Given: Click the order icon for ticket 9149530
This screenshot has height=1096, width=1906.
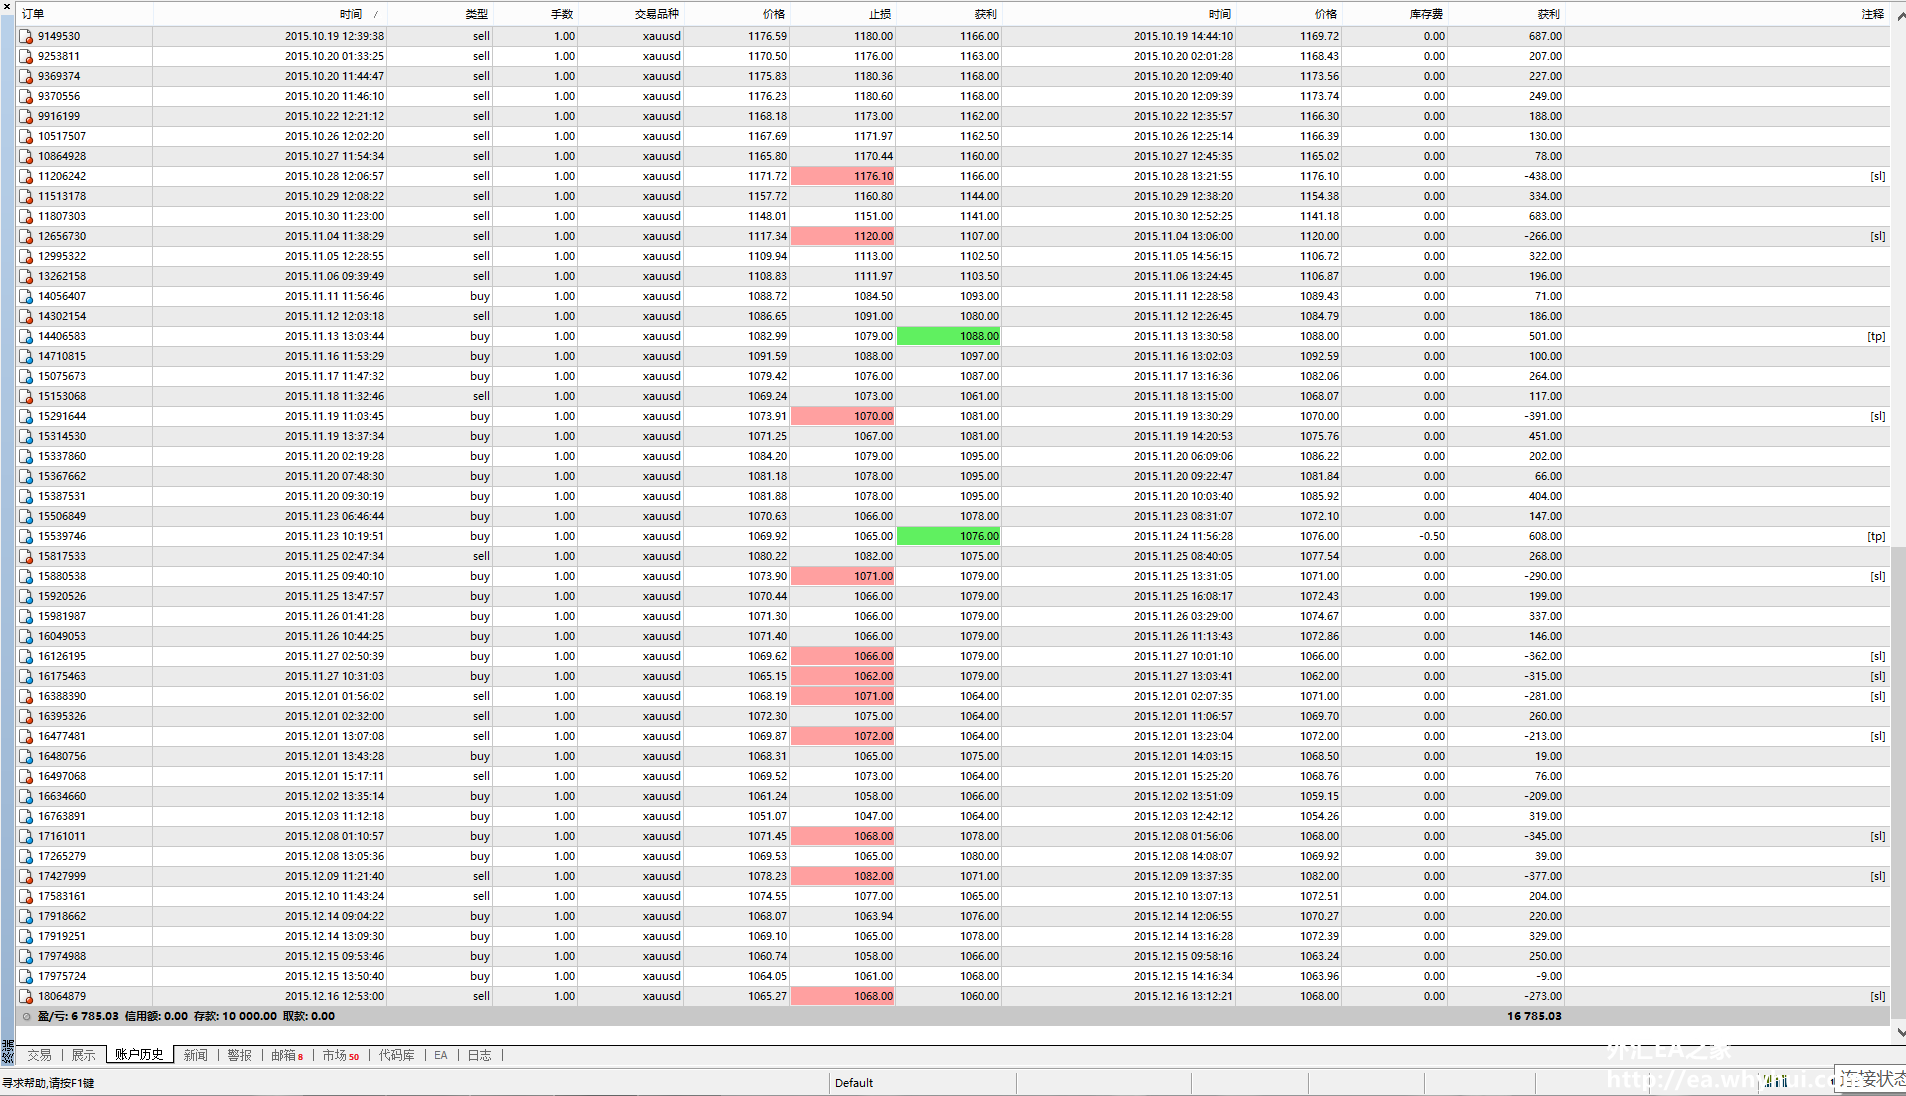Looking at the screenshot, I should tap(26, 36).
